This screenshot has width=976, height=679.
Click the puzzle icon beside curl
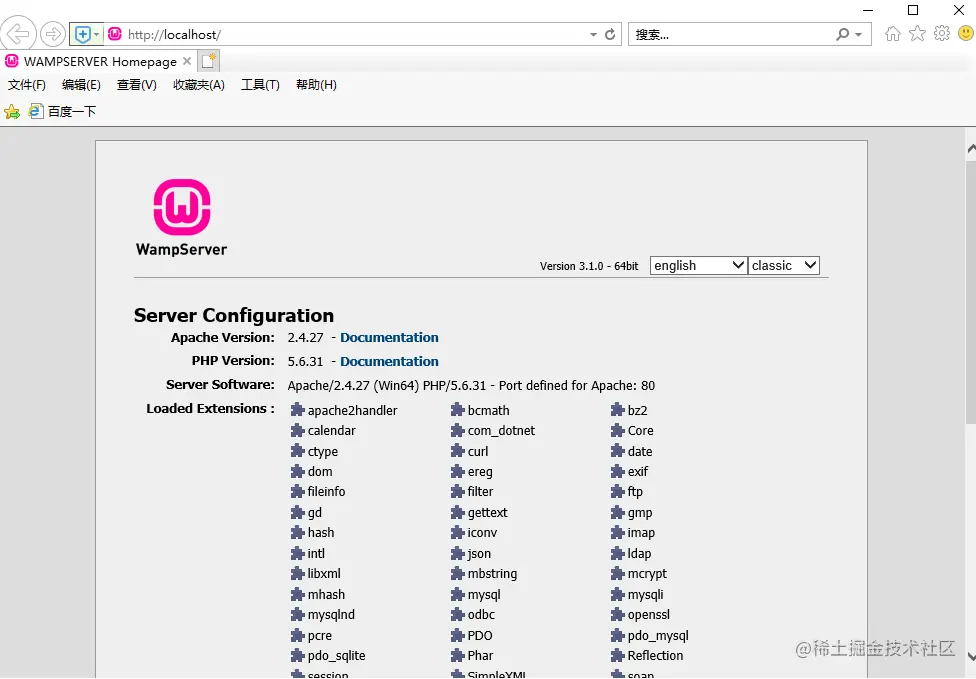point(458,451)
